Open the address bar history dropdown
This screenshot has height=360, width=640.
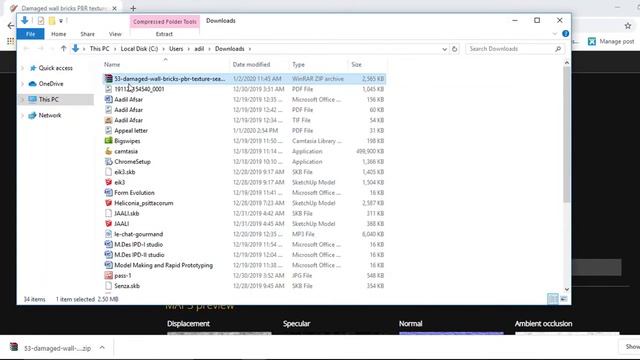(444, 49)
